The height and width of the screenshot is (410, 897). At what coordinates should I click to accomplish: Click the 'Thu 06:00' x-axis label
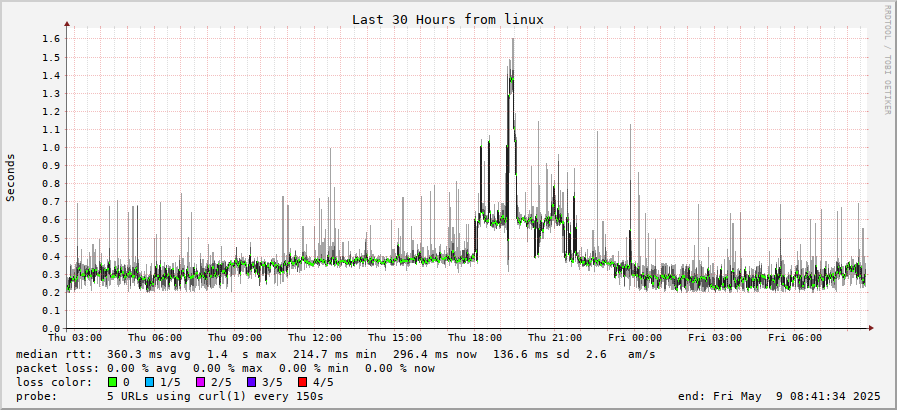point(155,338)
